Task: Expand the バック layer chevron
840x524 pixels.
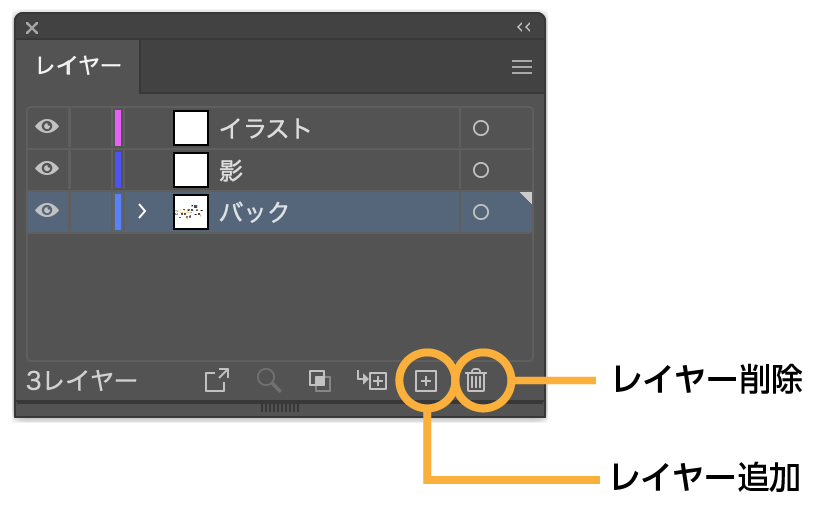Action: (142, 211)
